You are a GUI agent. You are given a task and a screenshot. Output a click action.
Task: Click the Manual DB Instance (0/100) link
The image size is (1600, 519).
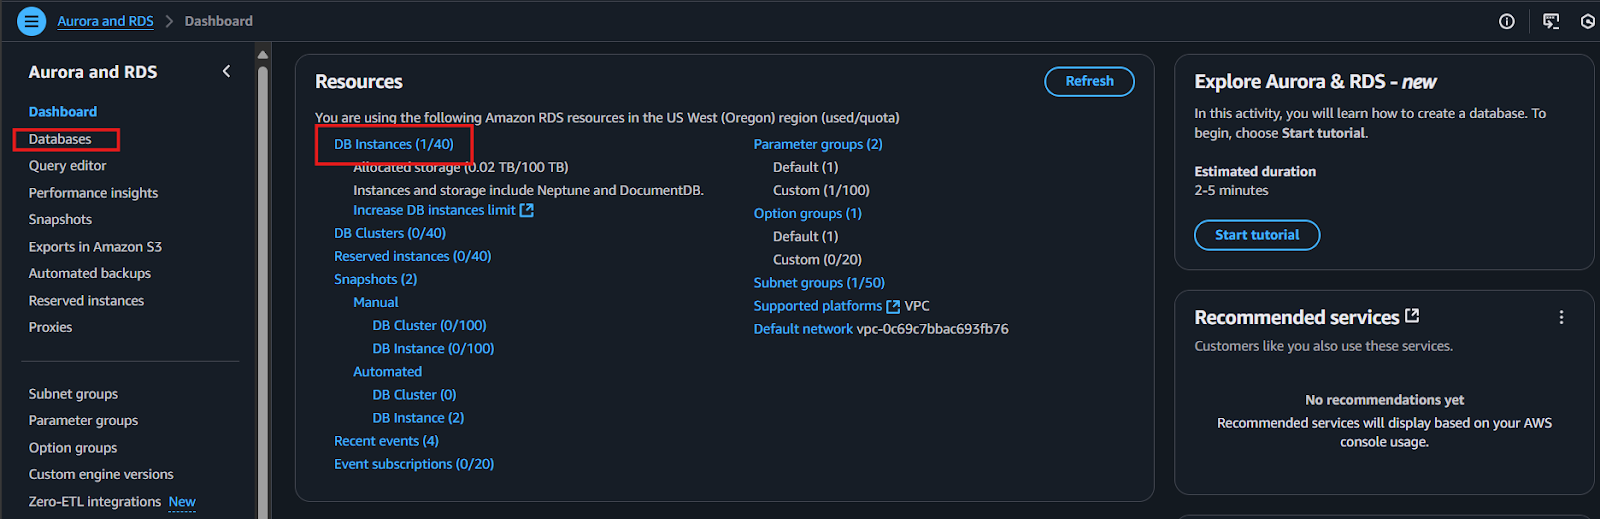433,348
